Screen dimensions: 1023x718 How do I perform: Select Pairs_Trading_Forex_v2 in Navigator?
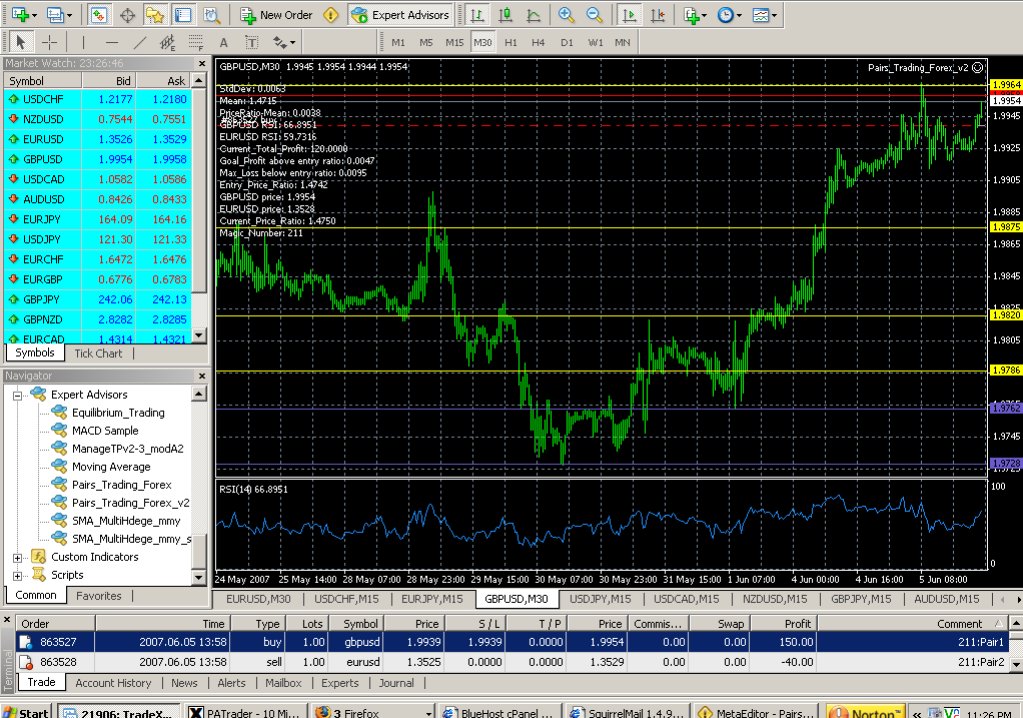[x=130, y=503]
